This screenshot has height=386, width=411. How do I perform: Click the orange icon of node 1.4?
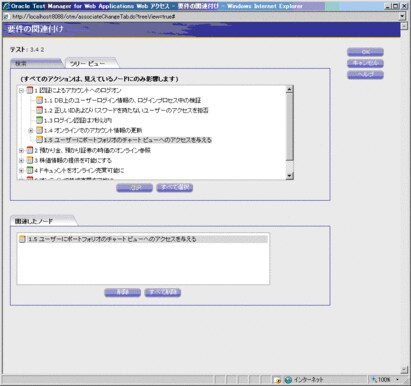pyautogui.click(x=39, y=130)
